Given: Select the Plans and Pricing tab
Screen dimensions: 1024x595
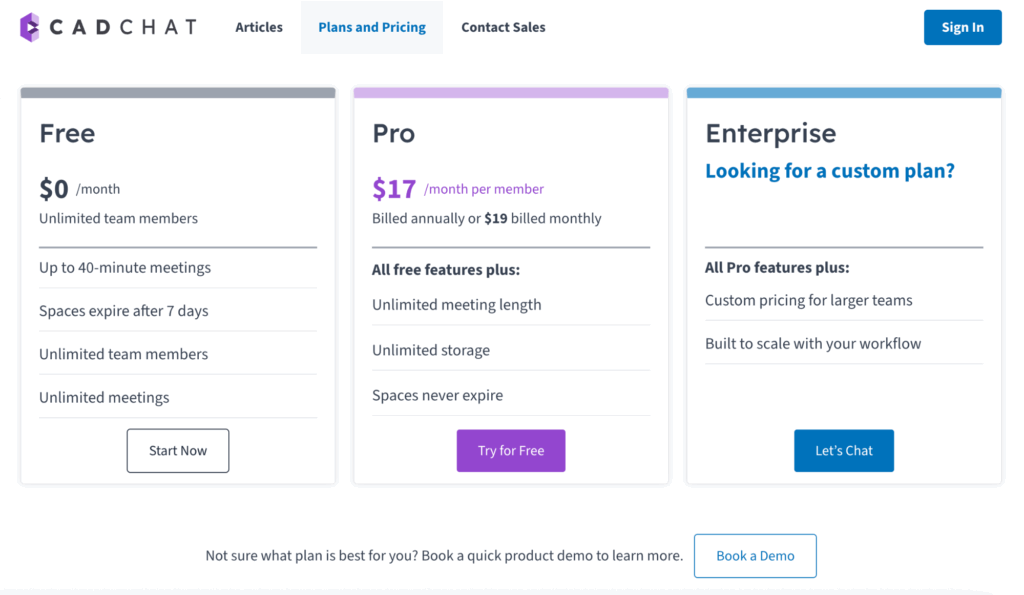Looking at the screenshot, I should 372,27.
